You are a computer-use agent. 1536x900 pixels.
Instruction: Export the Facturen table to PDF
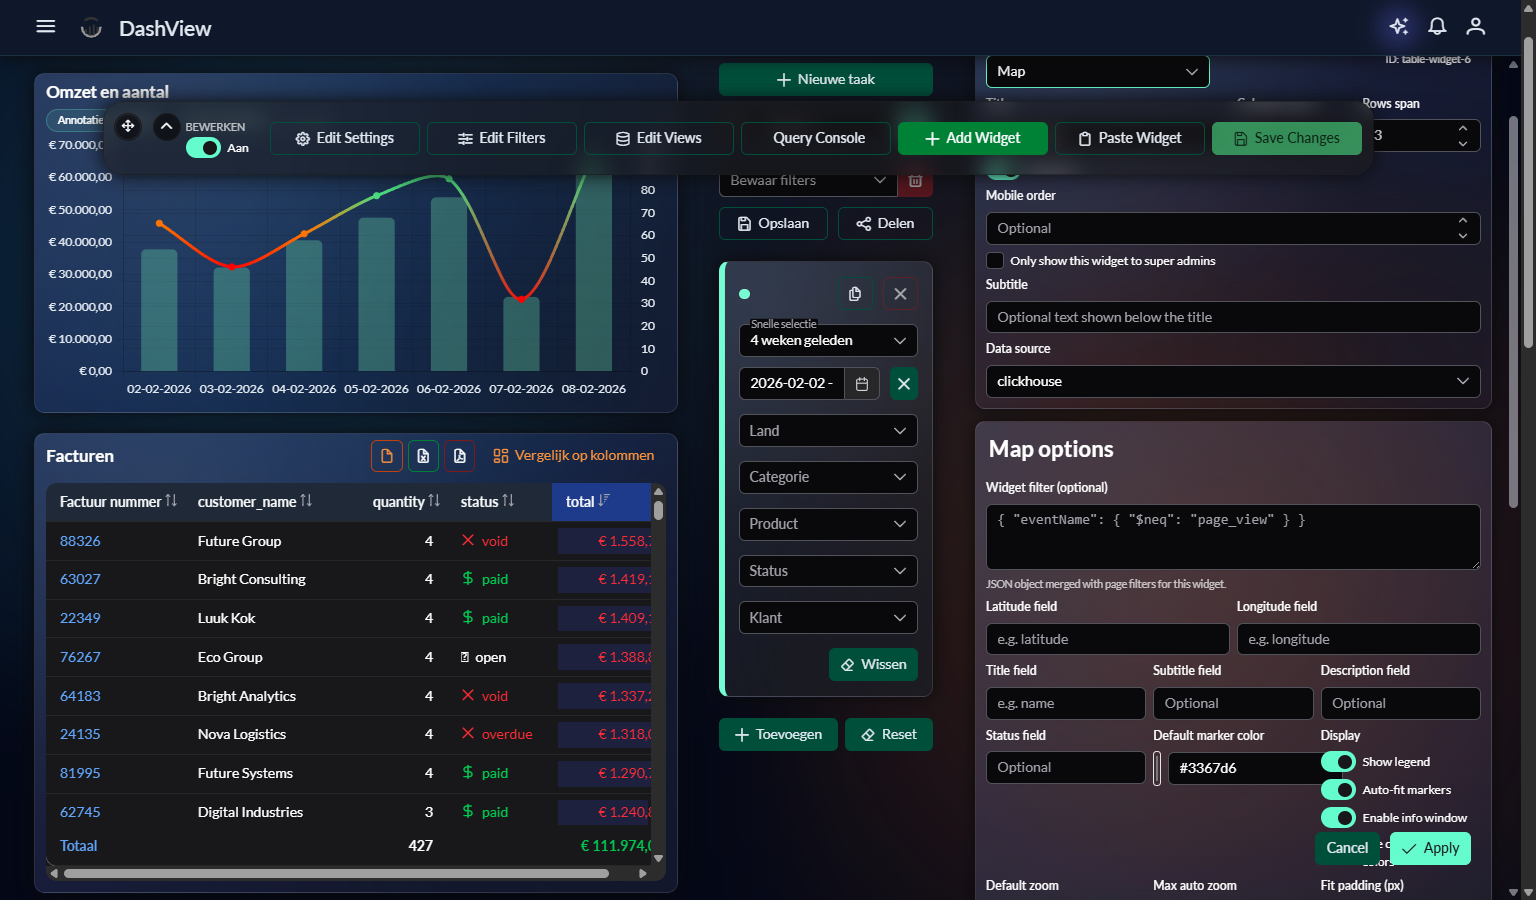(459, 455)
